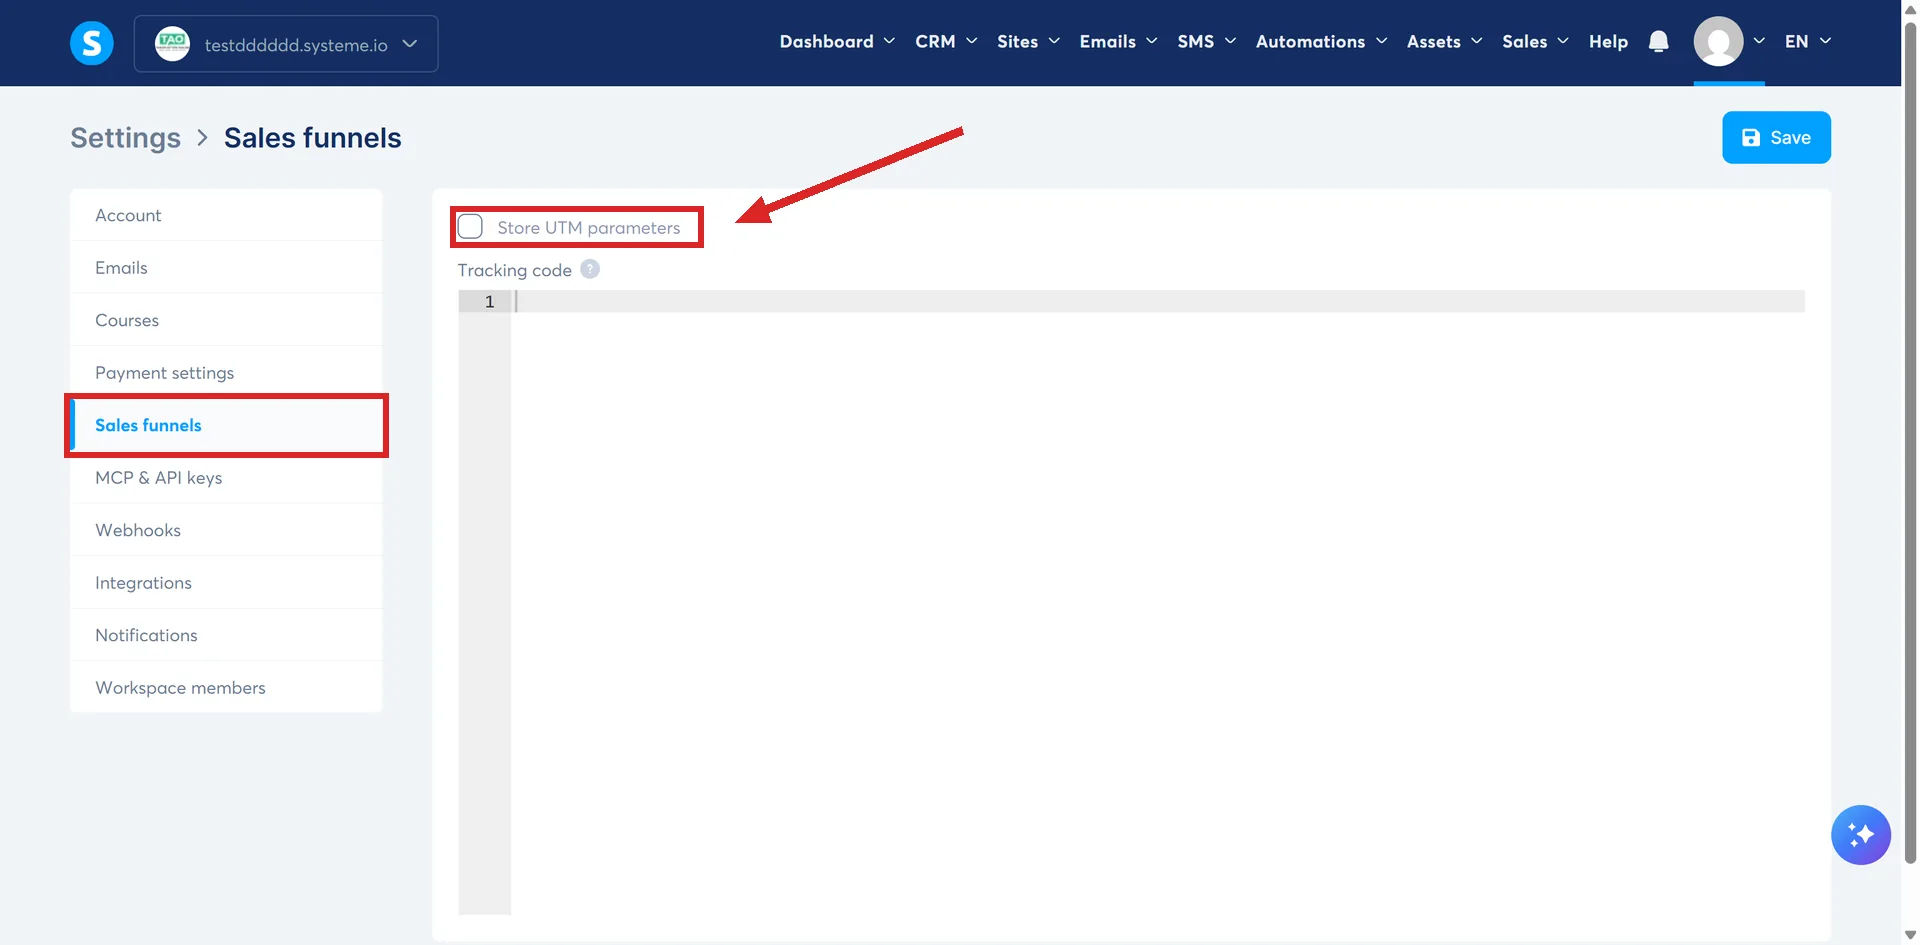Go to Account settings
1920x945 pixels.
(x=226, y=215)
